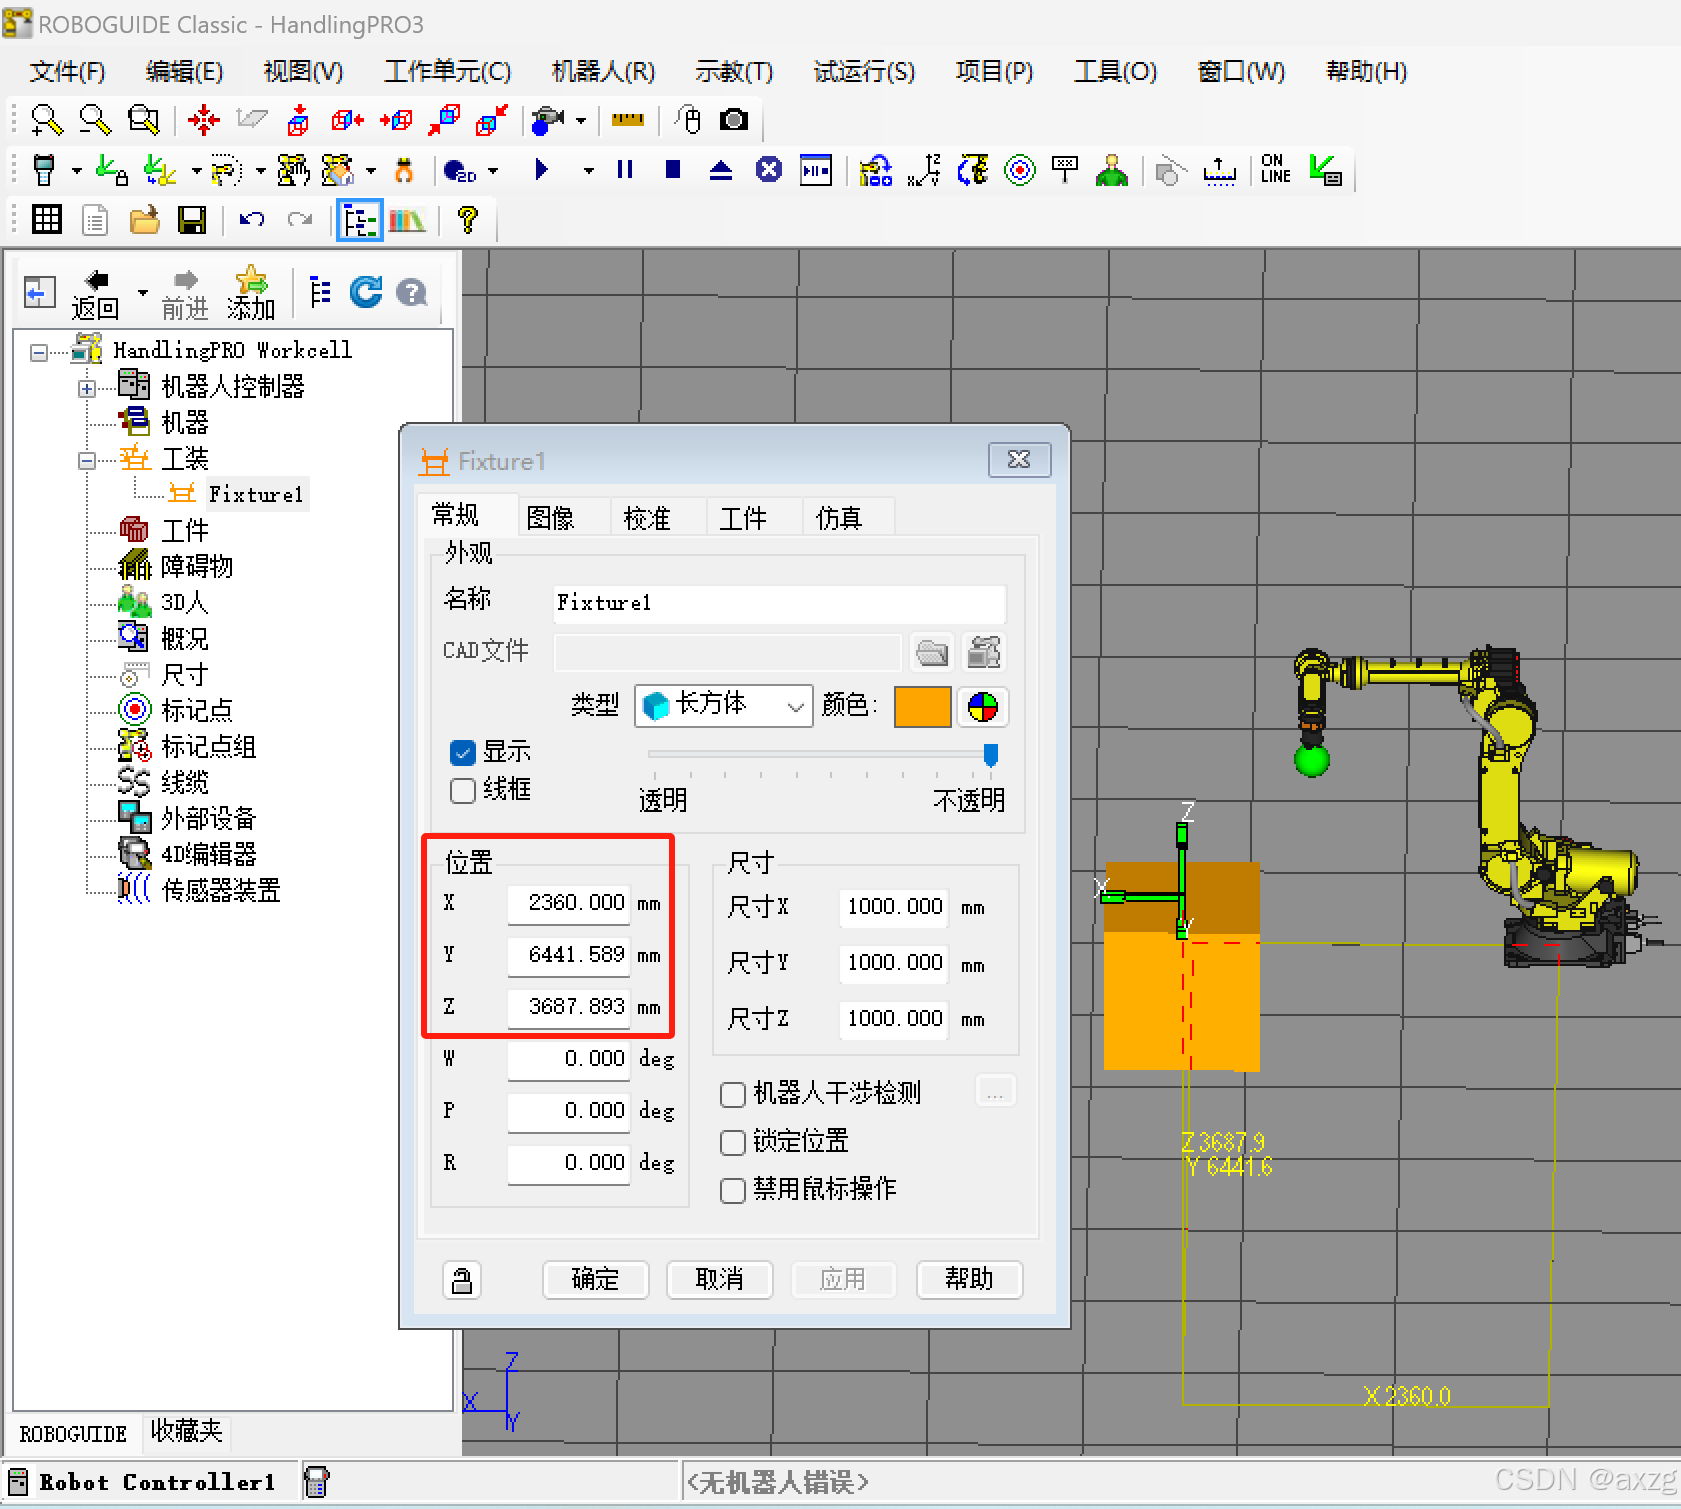Open cell folder icon
Viewport: 1681px width, 1509px height.
click(144, 220)
